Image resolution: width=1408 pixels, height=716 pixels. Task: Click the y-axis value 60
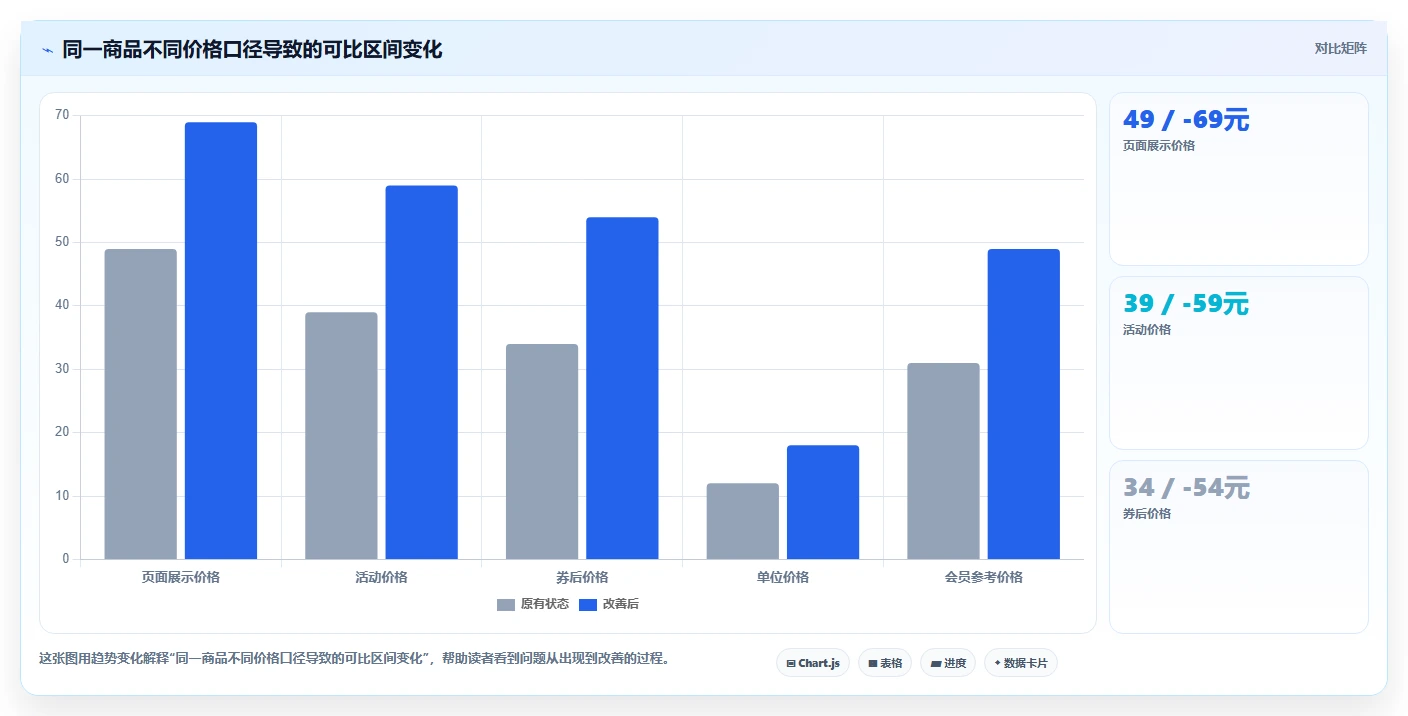point(62,179)
